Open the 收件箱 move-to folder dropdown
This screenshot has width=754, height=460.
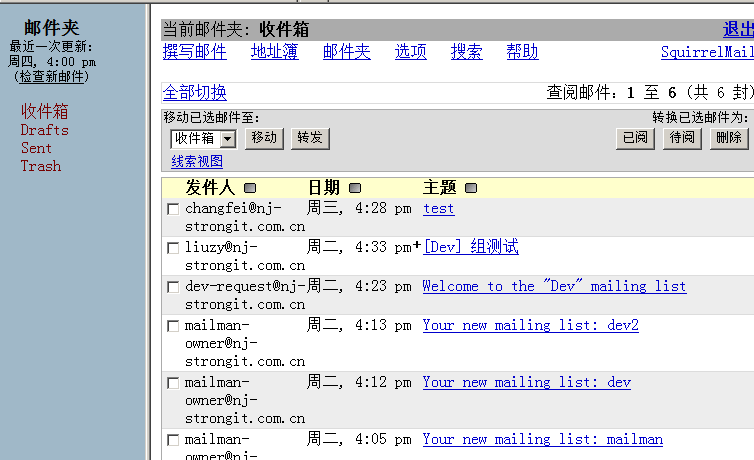(203, 139)
